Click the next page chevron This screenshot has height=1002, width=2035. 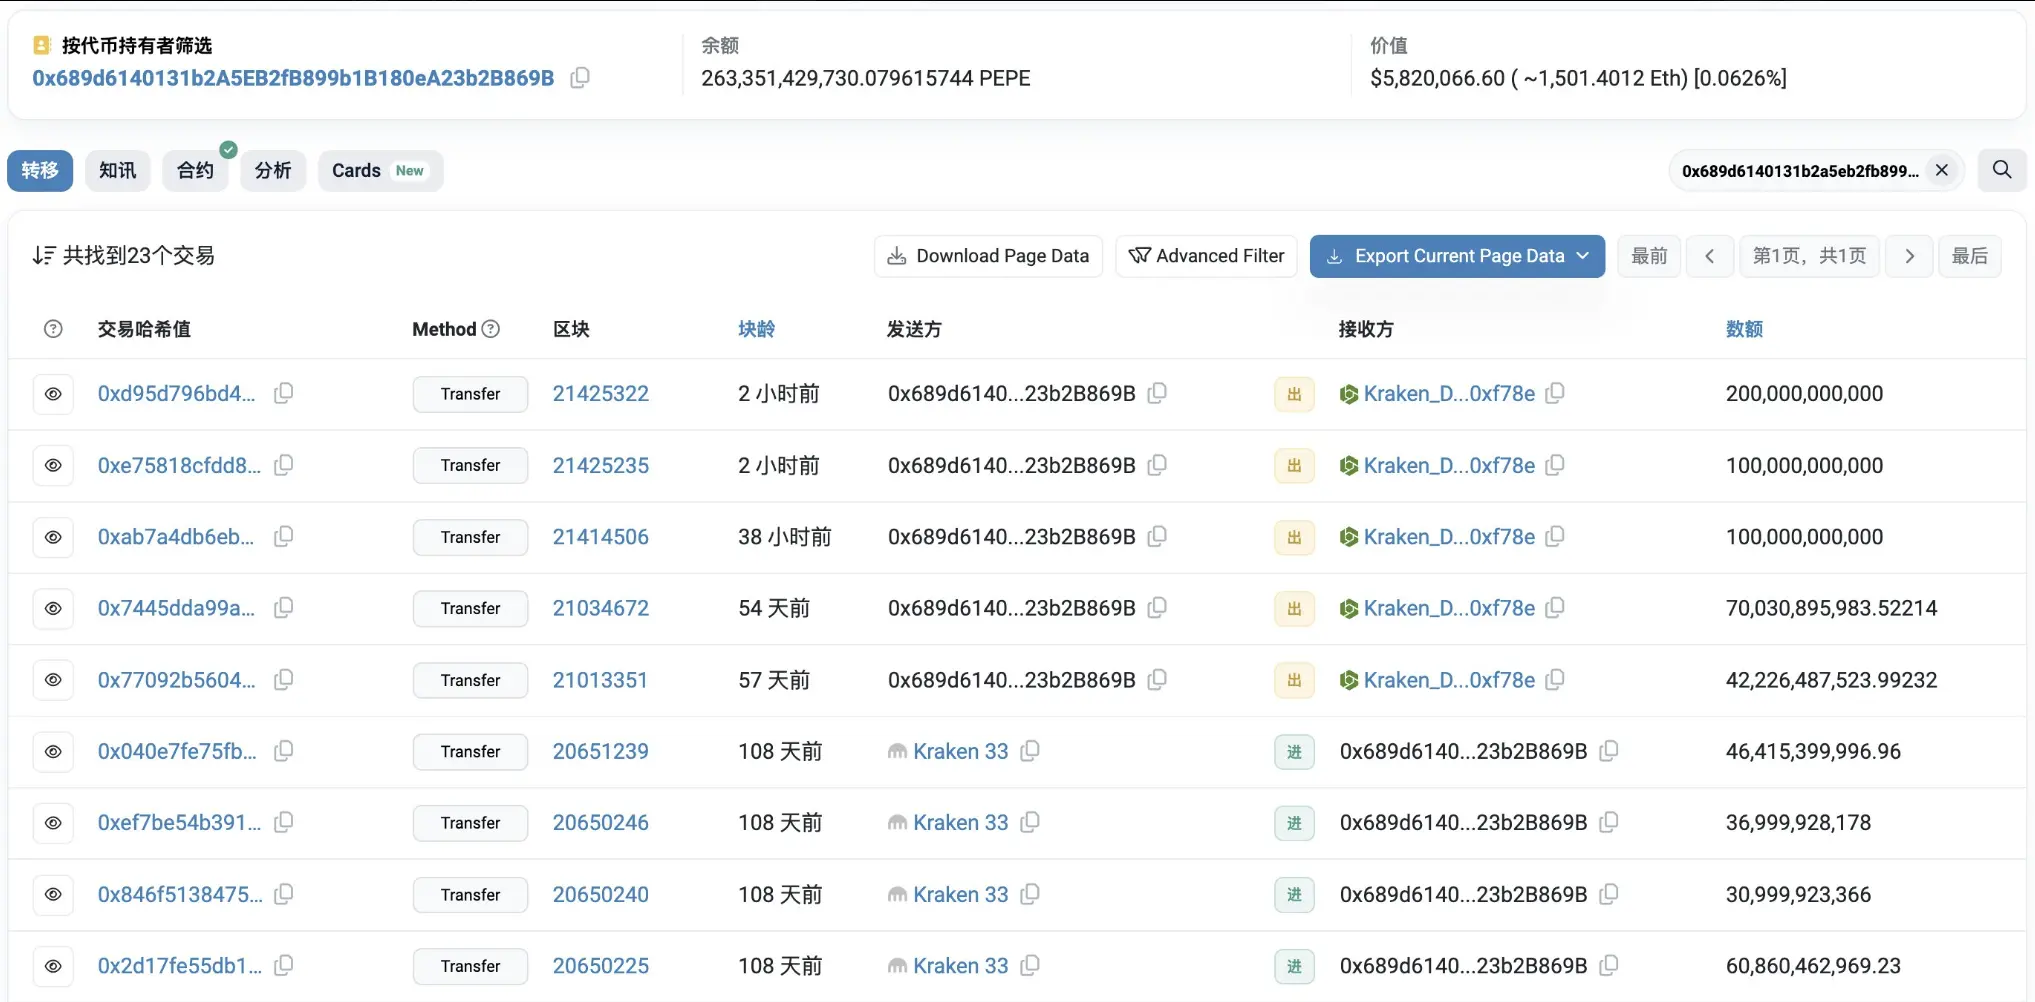pos(1909,256)
